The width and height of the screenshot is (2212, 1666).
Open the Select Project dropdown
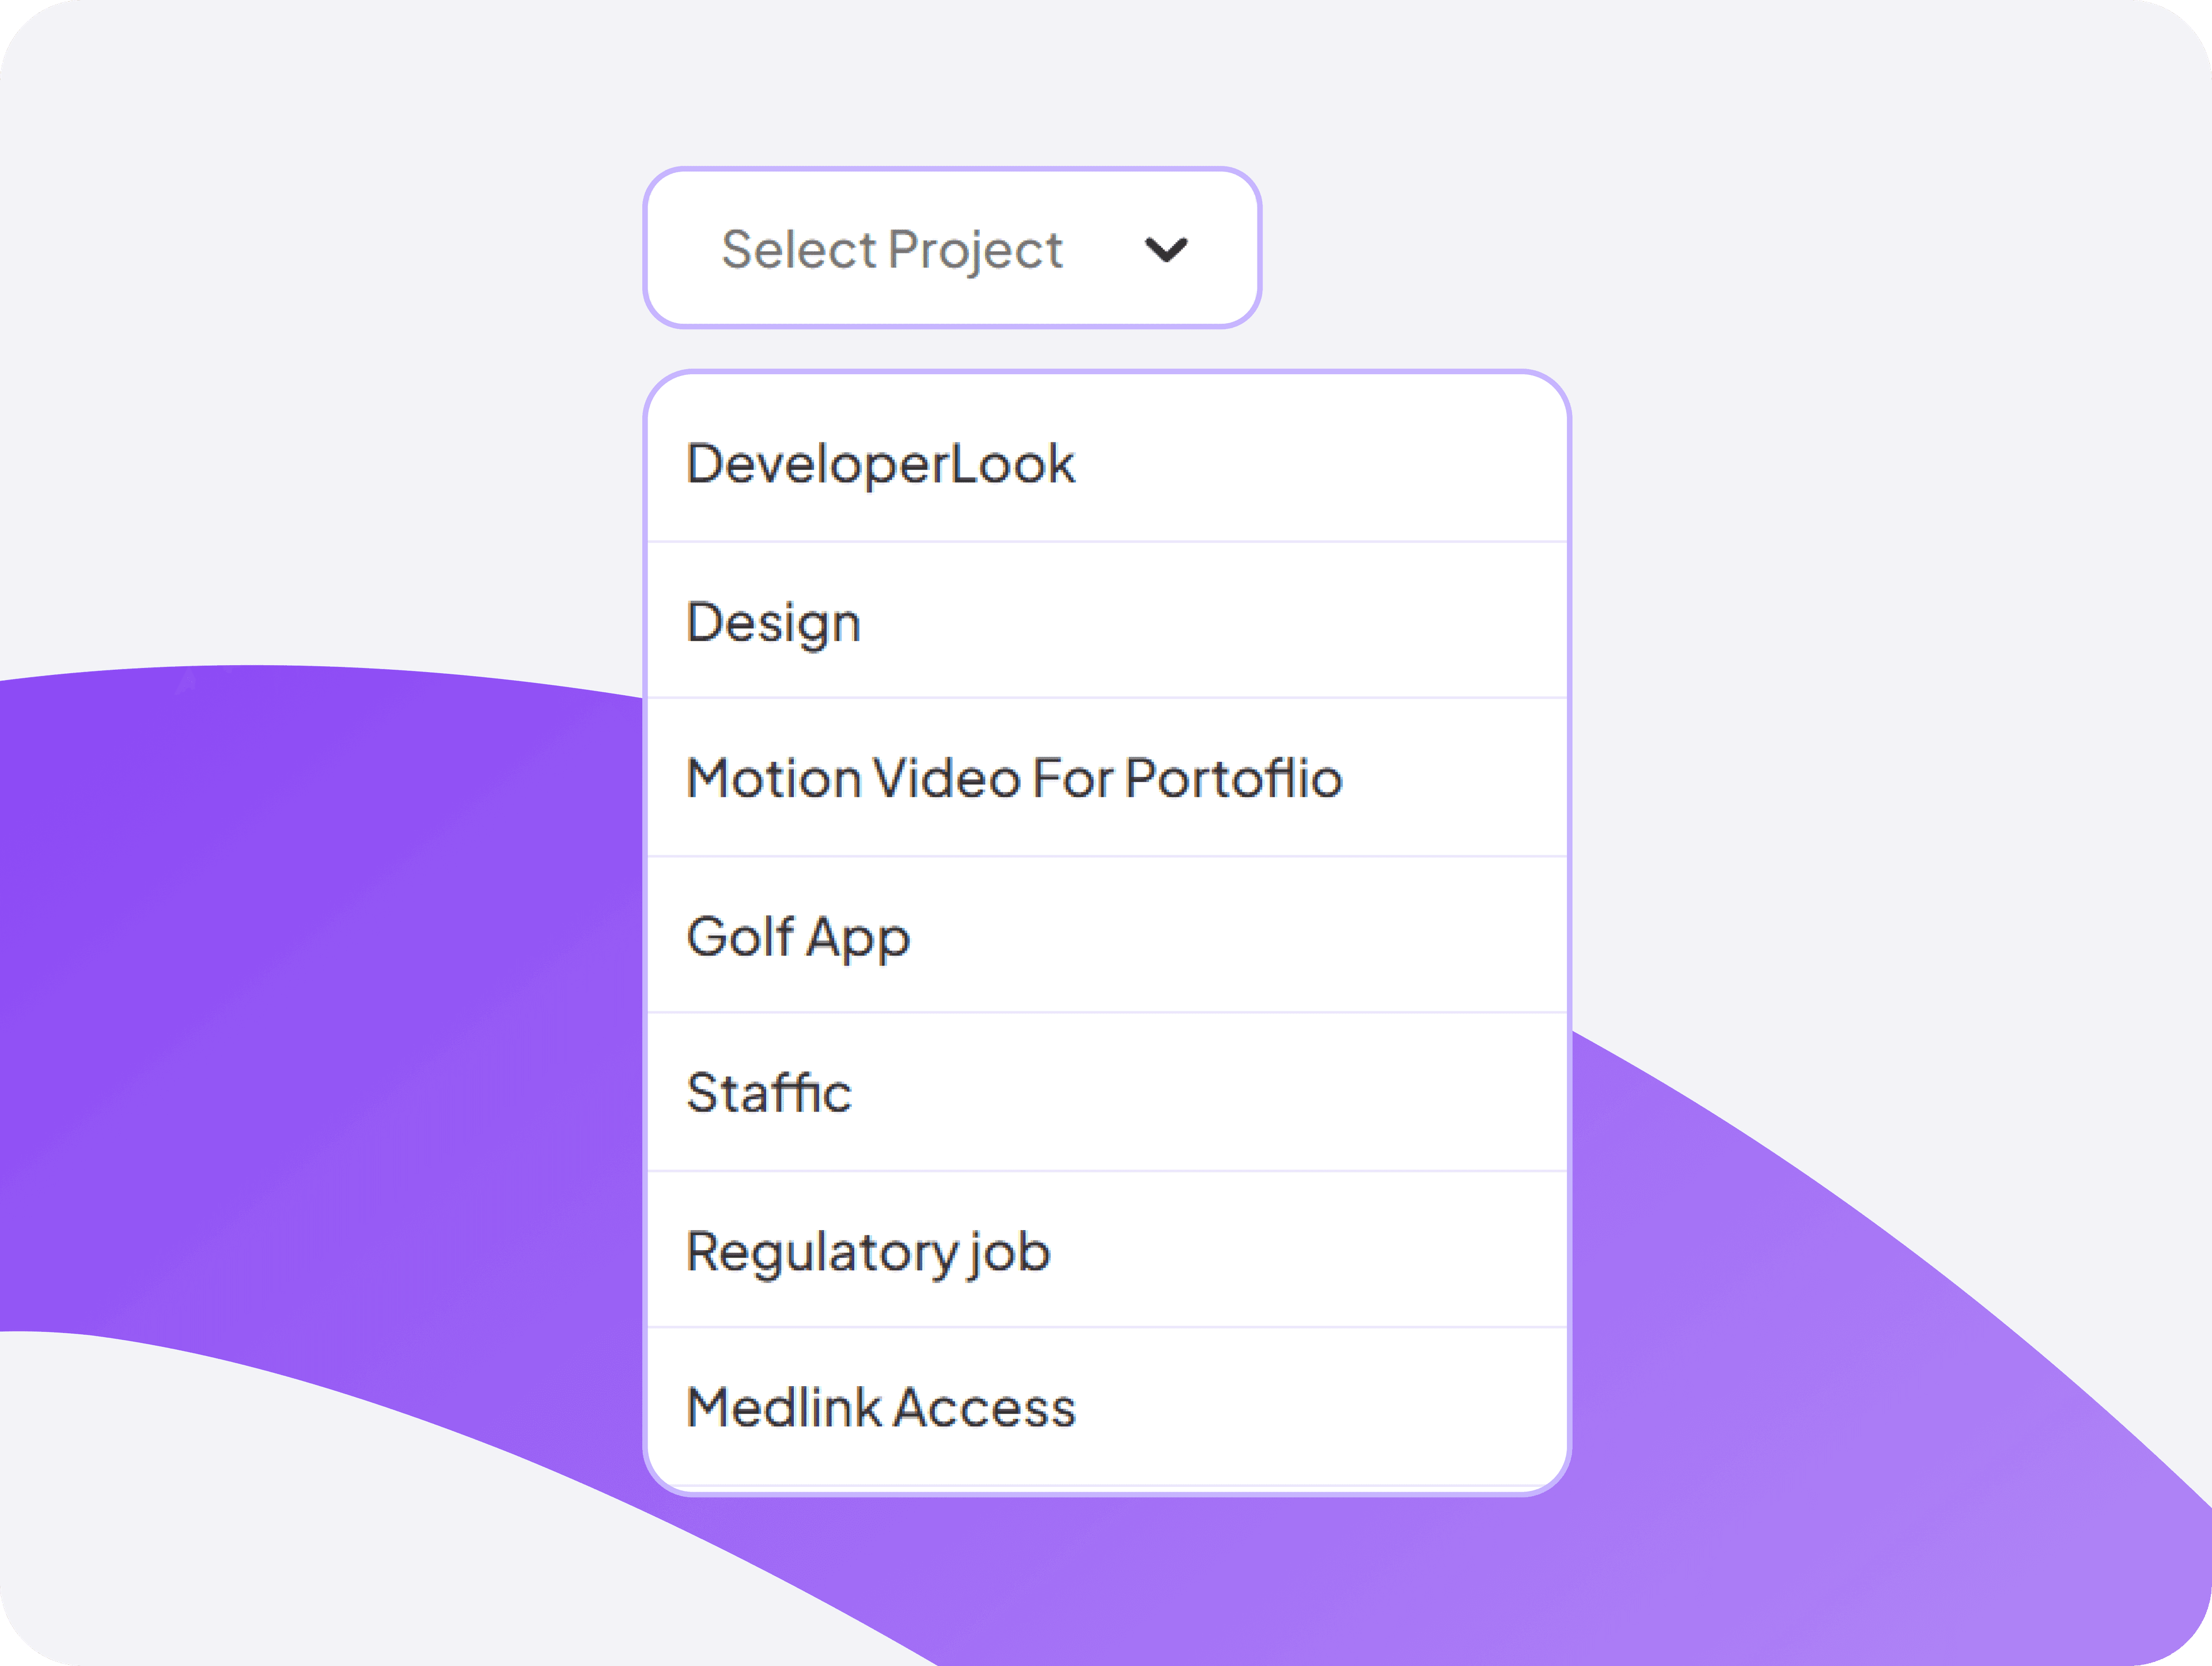pyautogui.click(x=950, y=246)
